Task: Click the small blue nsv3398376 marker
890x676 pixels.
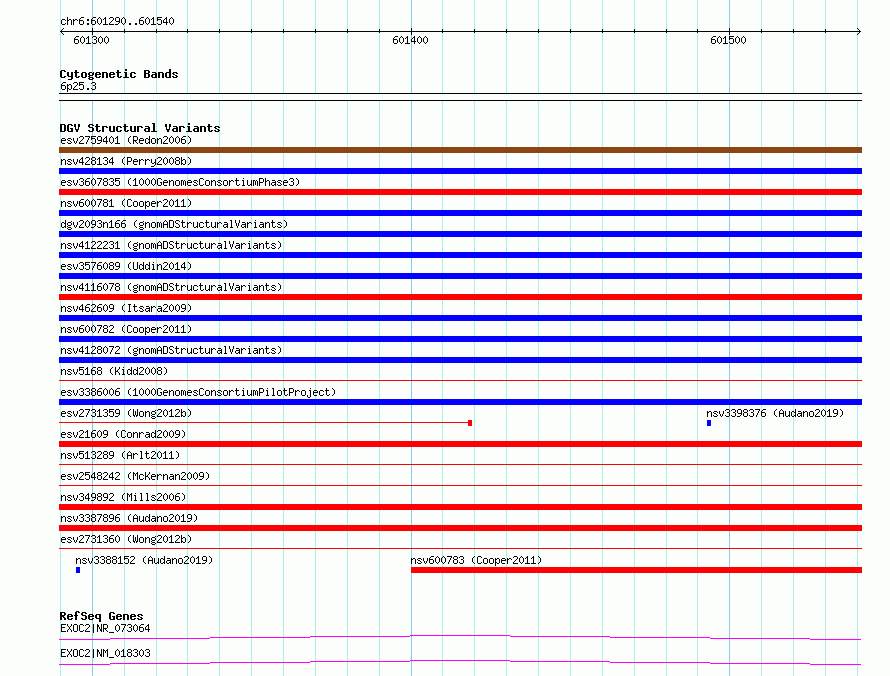Action: click(709, 423)
